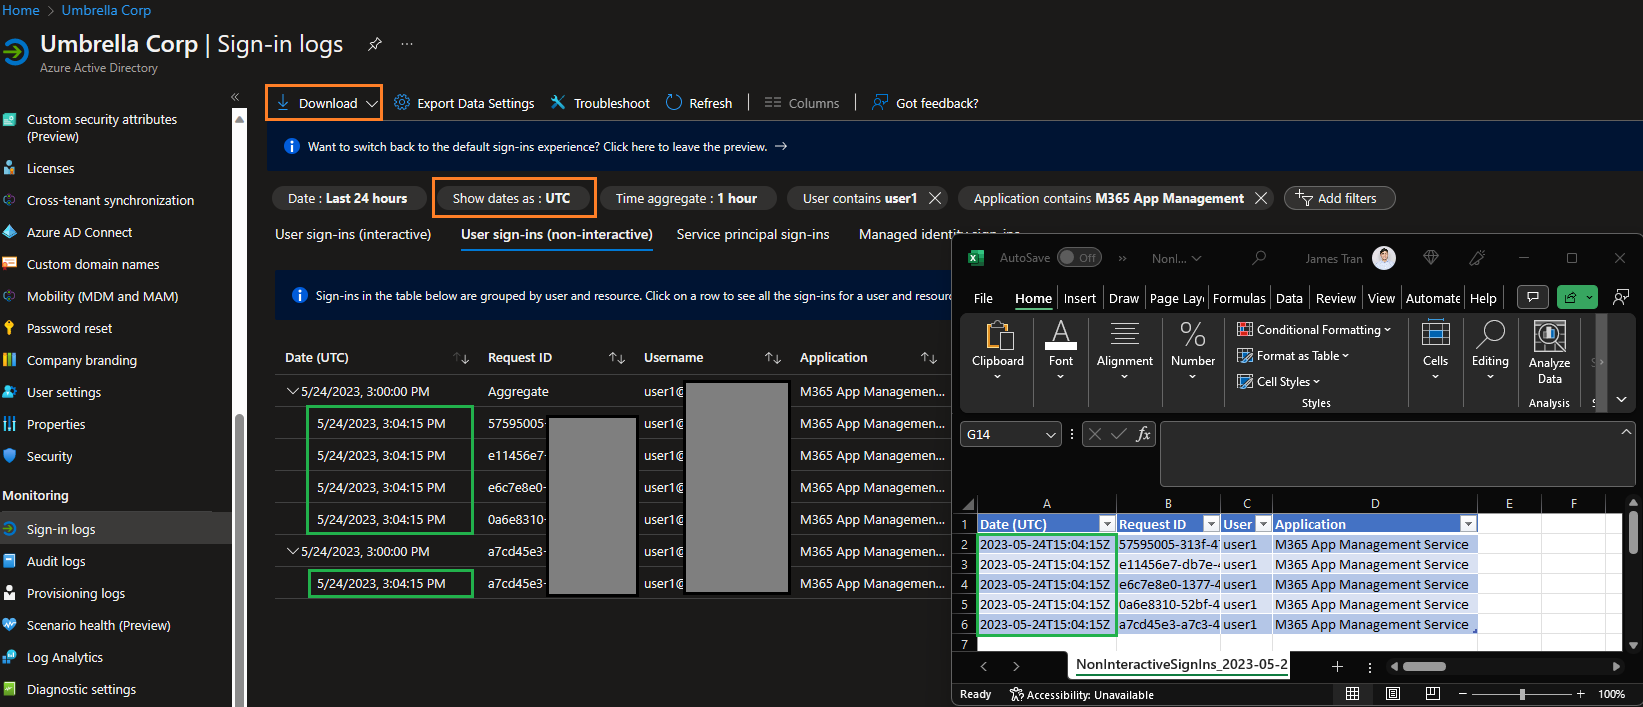1643x707 pixels.
Task: Open Excel Data tab
Action: [x=1289, y=298]
